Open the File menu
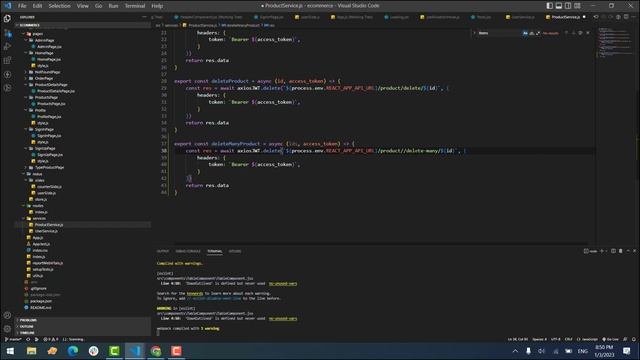 (x=22, y=6)
